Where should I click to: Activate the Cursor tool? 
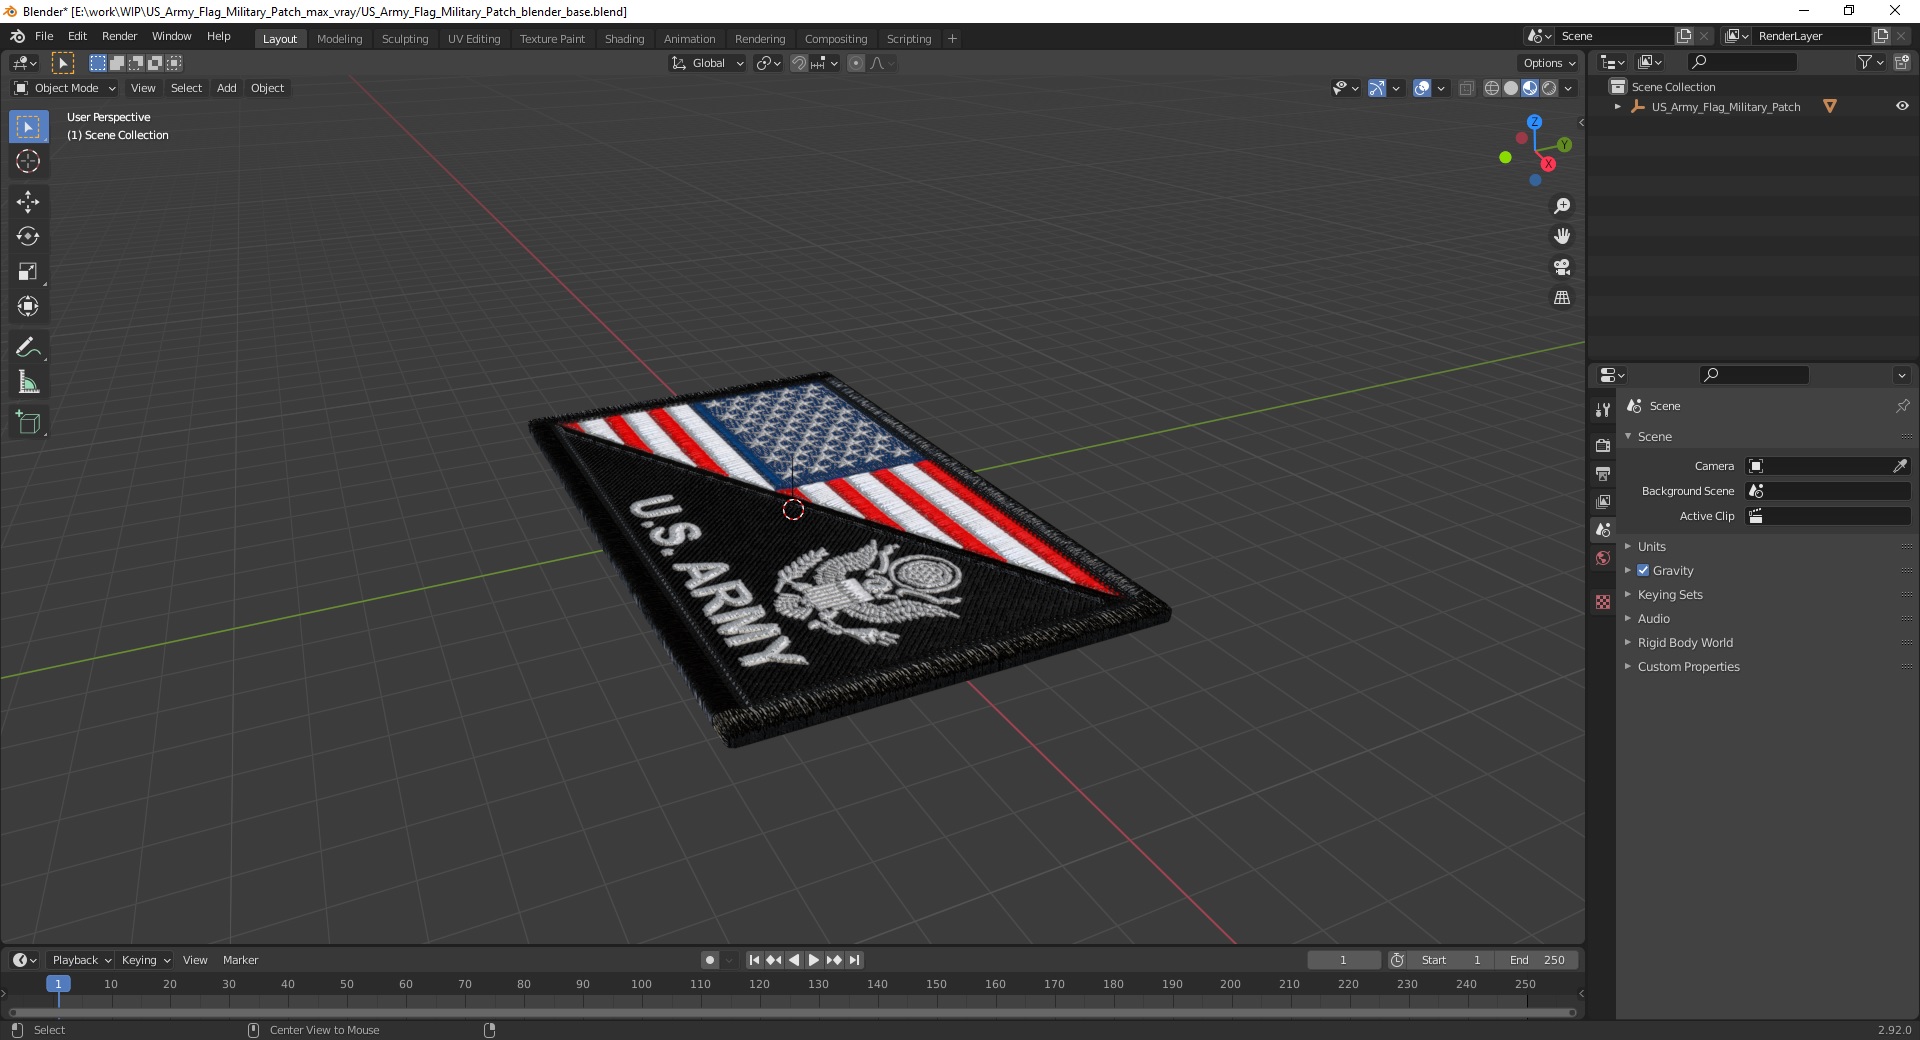click(x=28, y=162)
